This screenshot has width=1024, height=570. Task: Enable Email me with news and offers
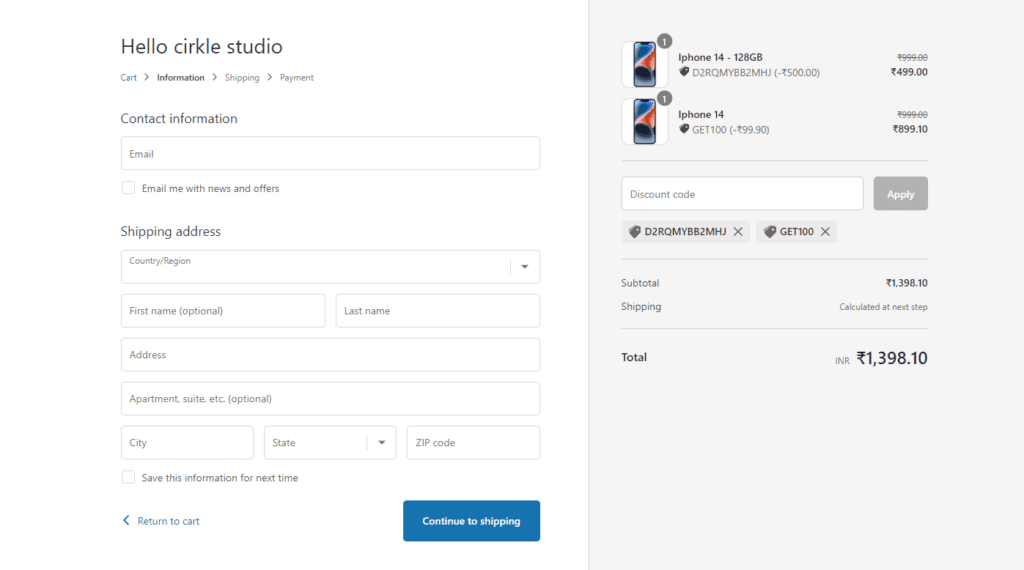128,188
